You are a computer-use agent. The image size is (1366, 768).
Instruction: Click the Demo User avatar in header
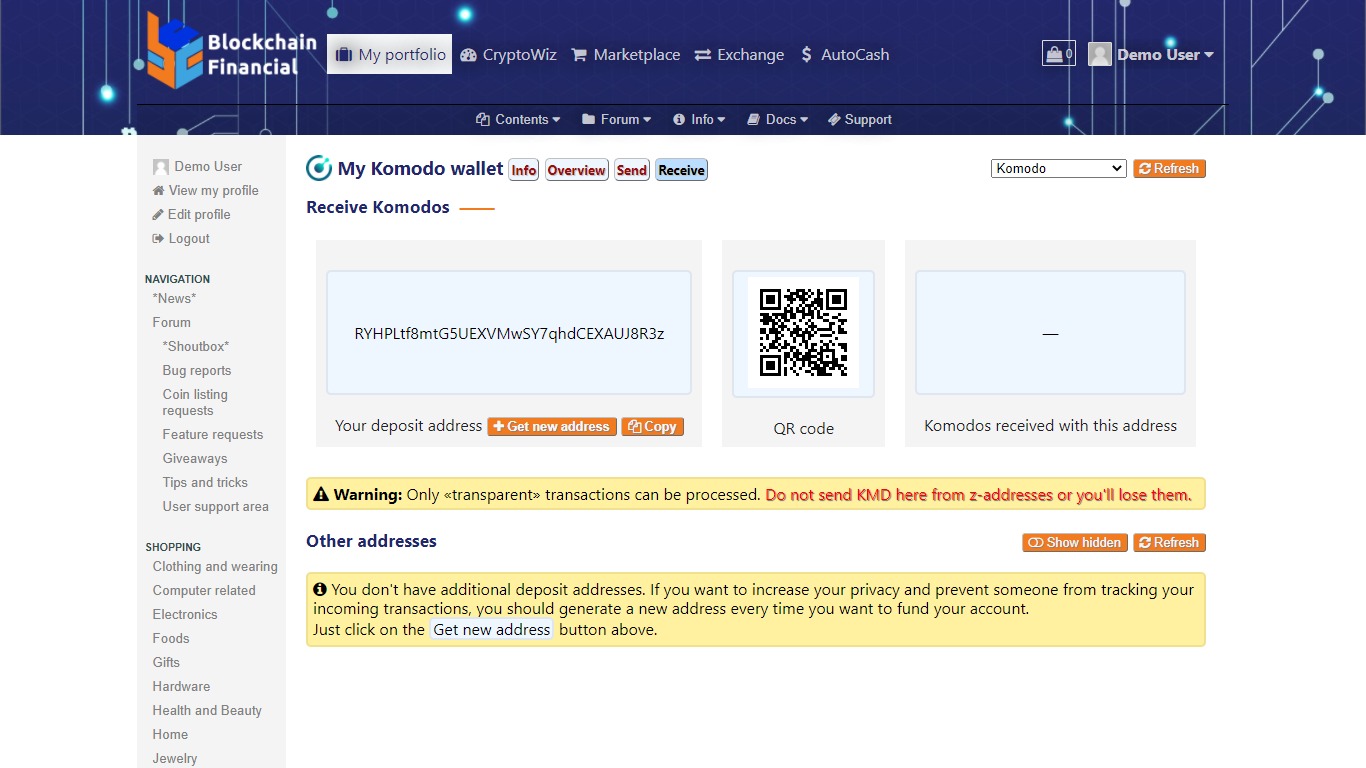[1100, 54]
